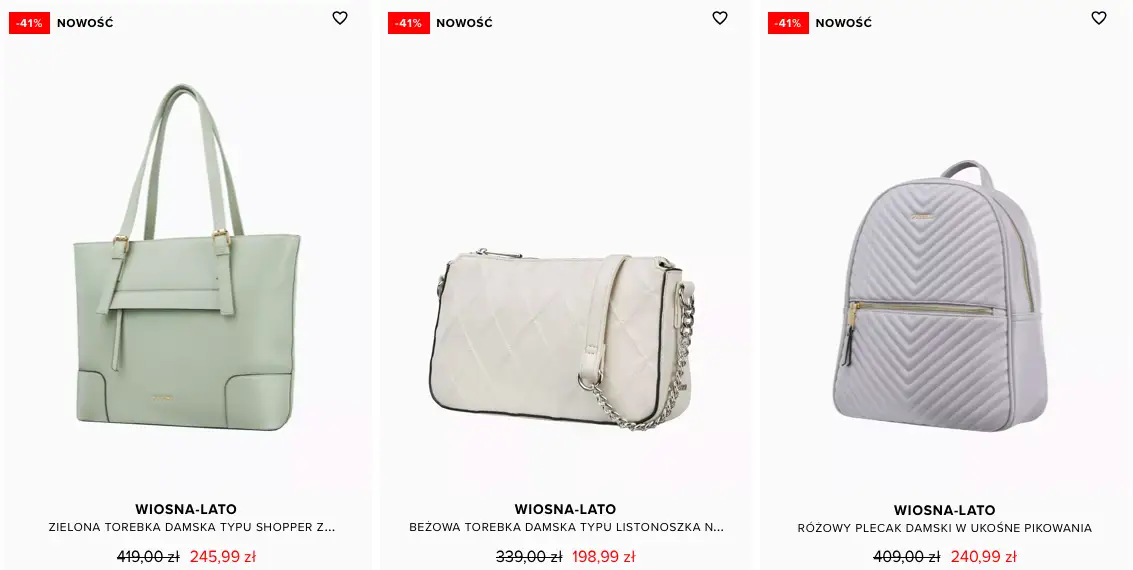The height and width of the screenshot is (570, 1133).
Task: Click the -41% badge on beige bag
Action: pos(409,23)
